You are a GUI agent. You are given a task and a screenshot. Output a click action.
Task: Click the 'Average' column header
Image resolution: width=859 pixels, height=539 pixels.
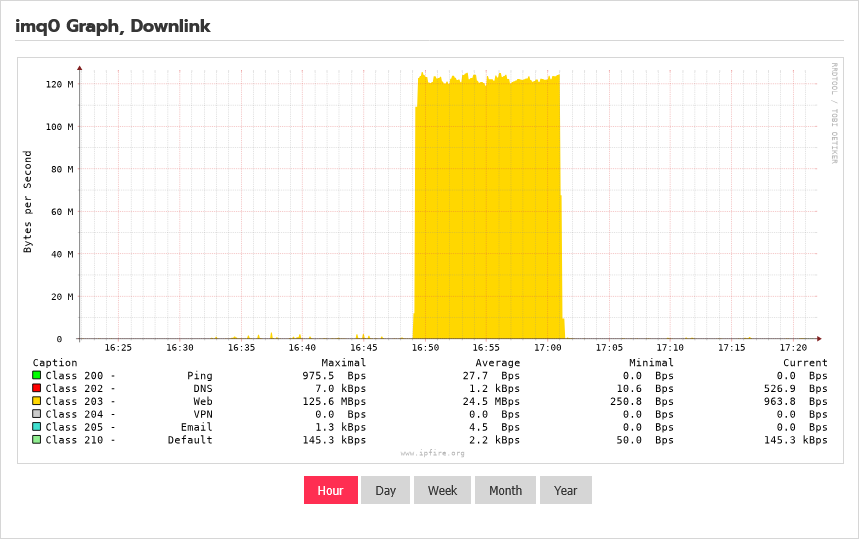pos(497,363)
